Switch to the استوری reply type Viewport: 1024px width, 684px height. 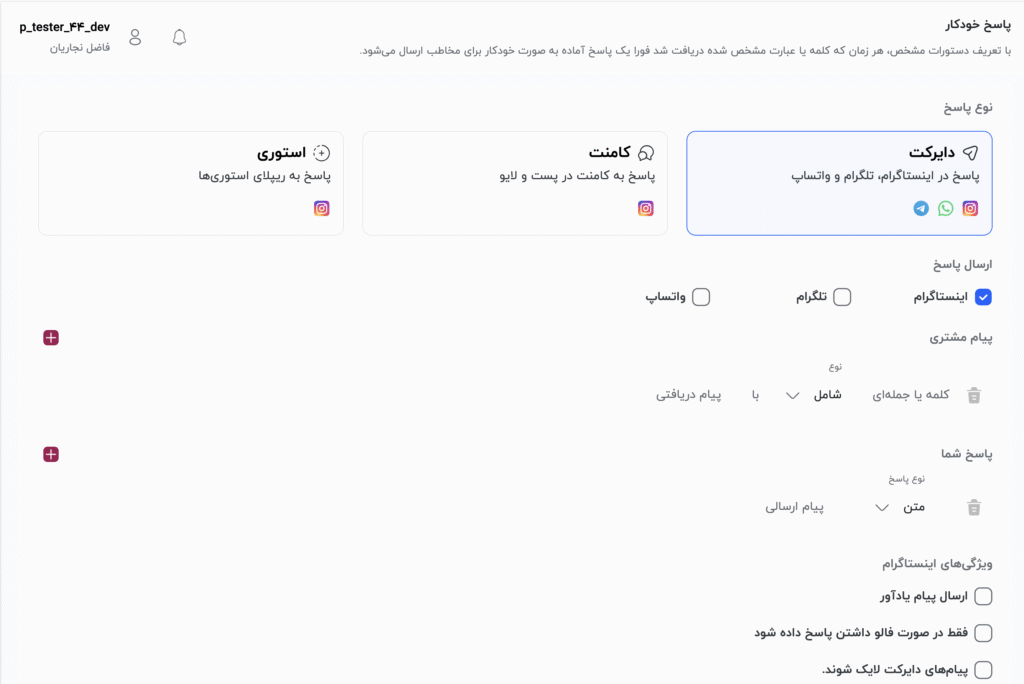click(190, 183)
